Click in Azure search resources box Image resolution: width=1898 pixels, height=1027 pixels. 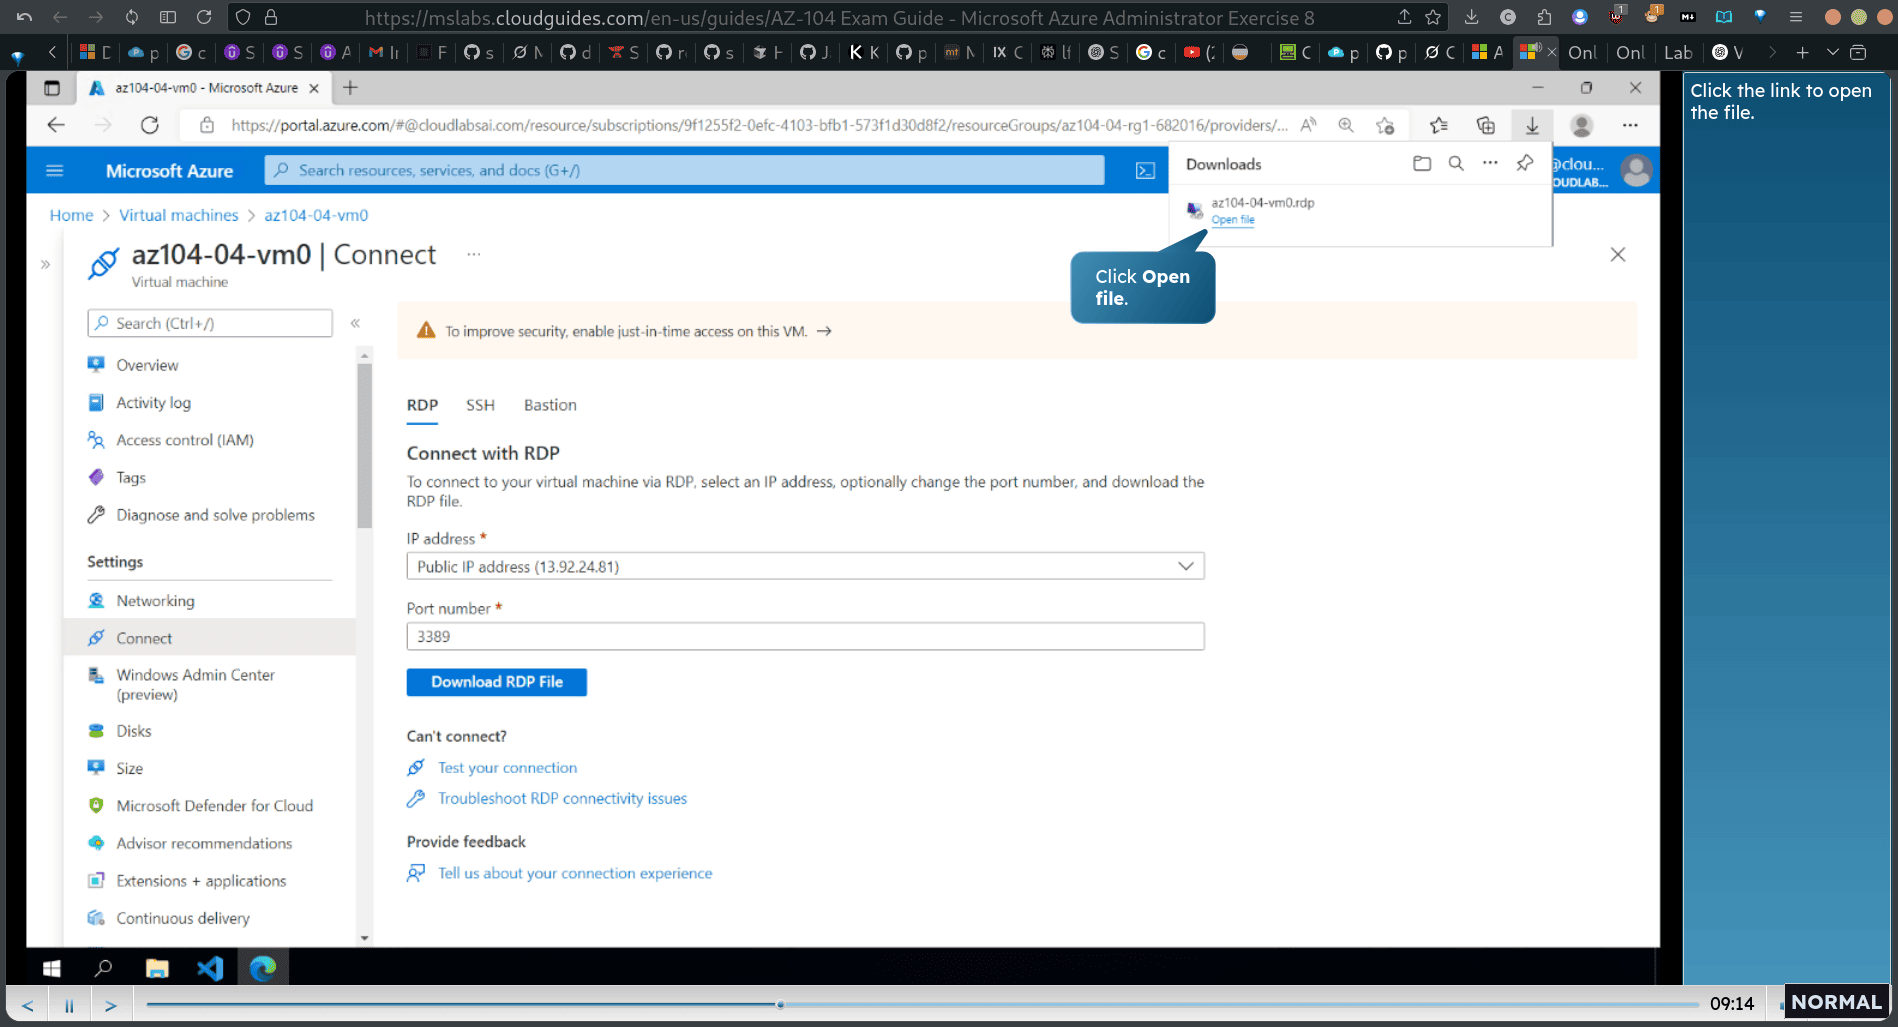685,171
